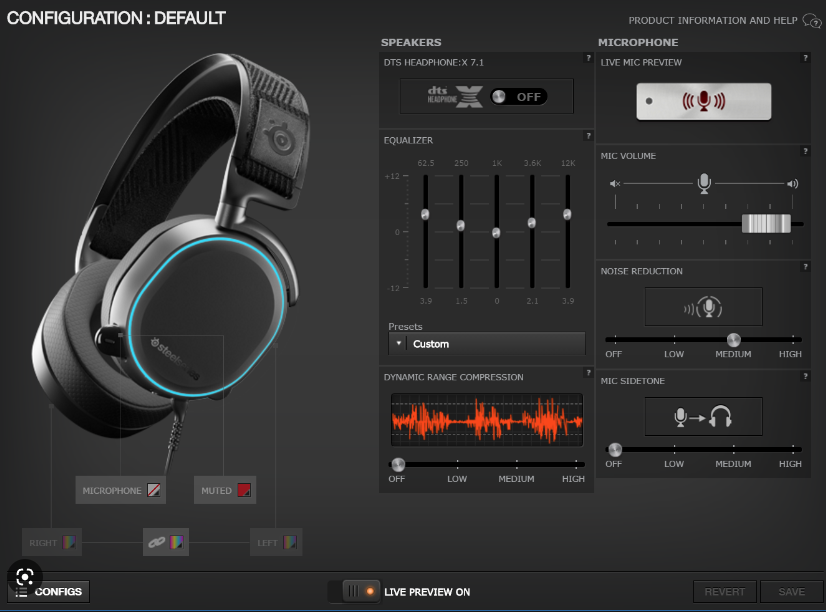This screenshot has width=826, height=612.
Task: Set mic sidetone to MEDIUM
Action: (x=733, y=463)
